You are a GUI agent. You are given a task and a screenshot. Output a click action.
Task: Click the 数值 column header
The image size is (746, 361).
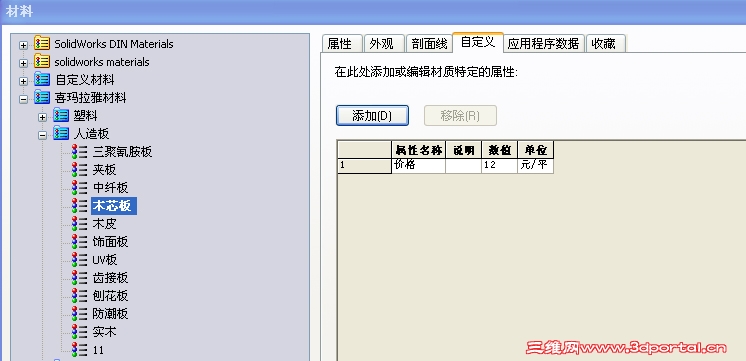pyautogui.click(x=500, y=150)
